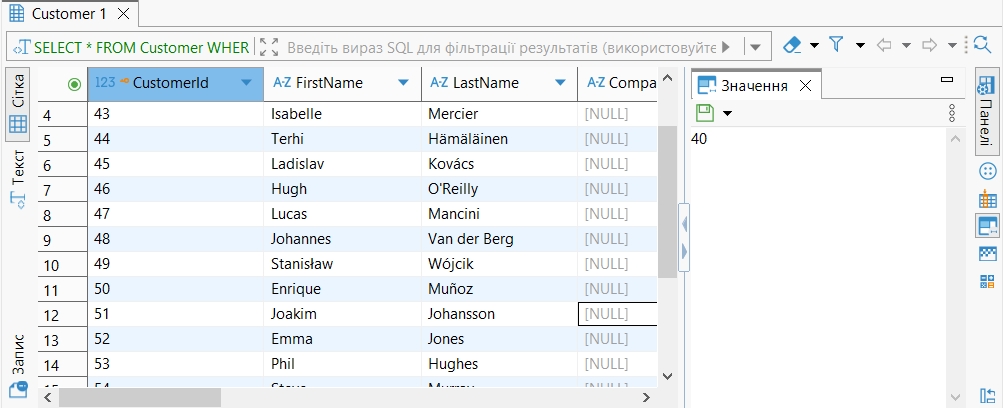Open the filter history dropdown
This screenshot has height=408, width=1003.
pos(755,47)
